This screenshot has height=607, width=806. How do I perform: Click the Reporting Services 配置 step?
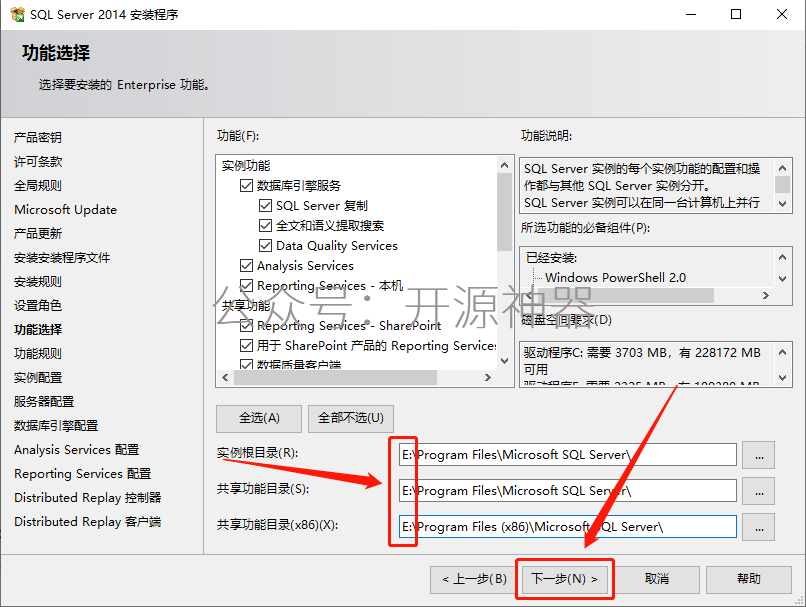tap(82, 473)
